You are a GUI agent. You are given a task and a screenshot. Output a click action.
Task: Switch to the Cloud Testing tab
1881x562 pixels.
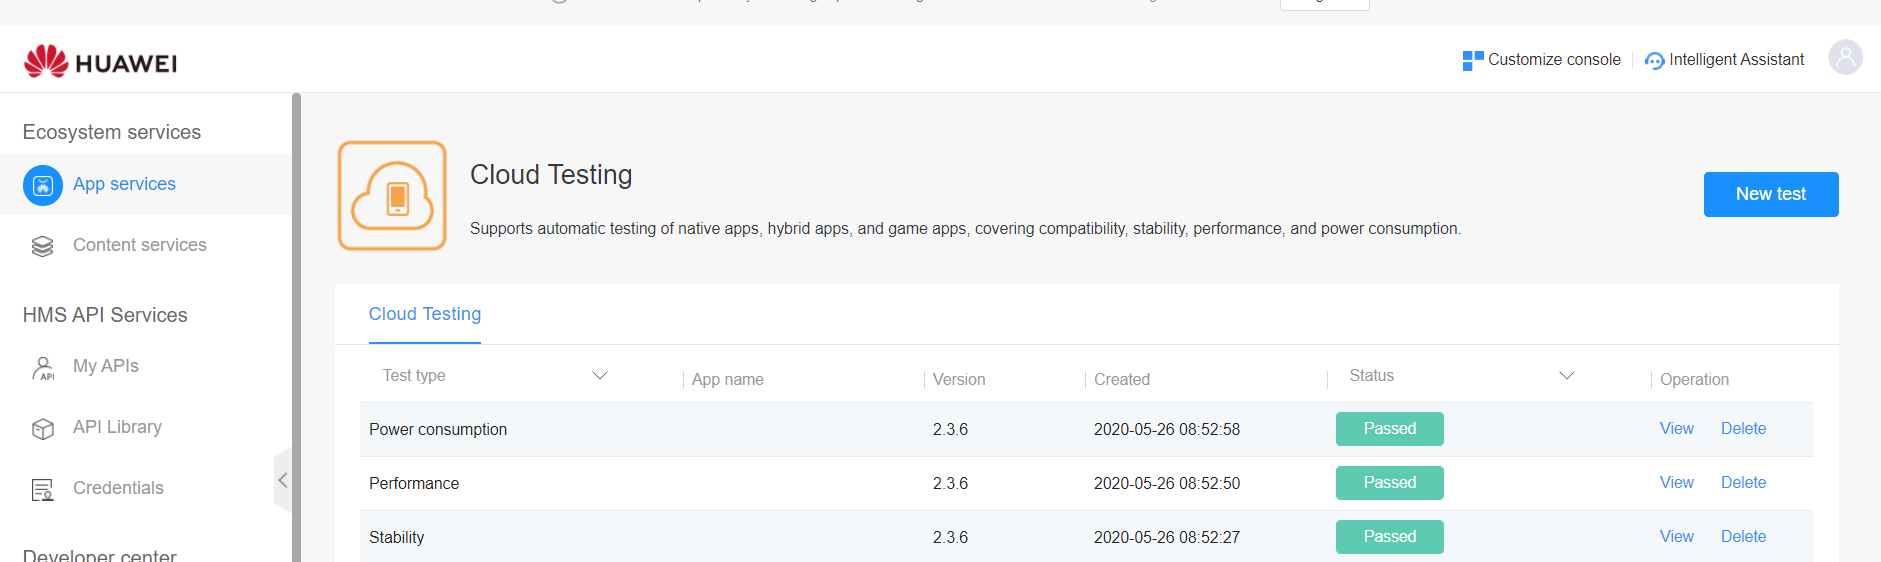[x=425, y=314]
